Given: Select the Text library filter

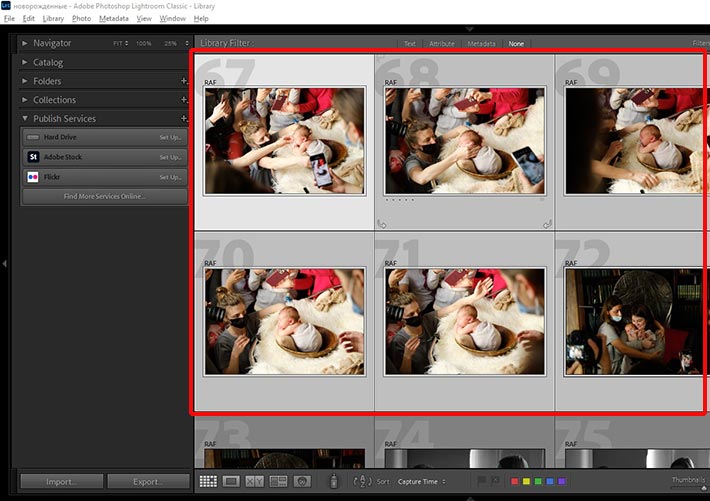Looking at the screenshot, I should point(410,44).
